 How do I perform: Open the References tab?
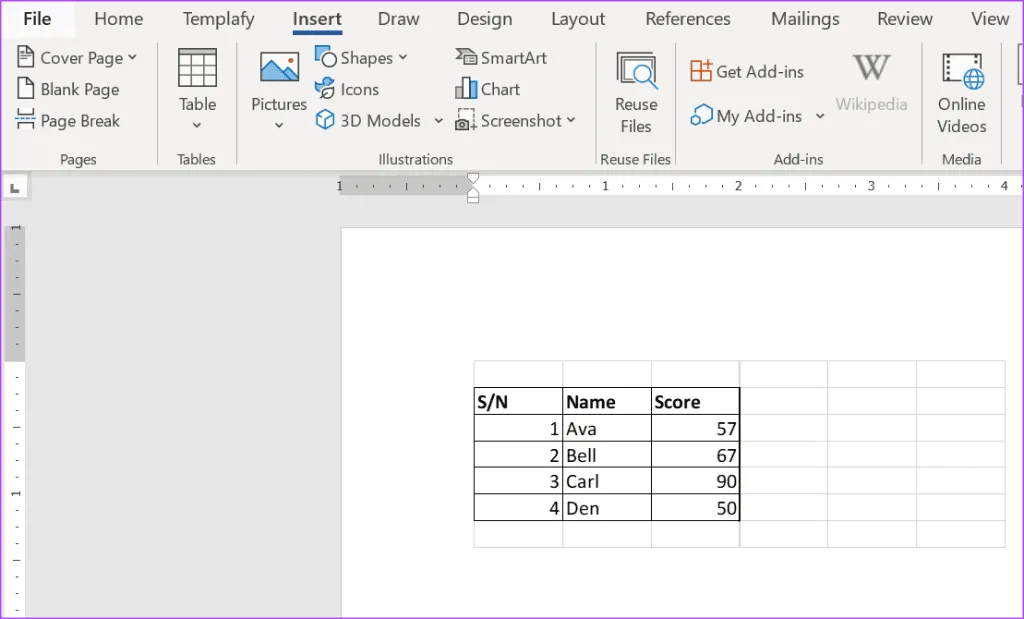(x=688, y=19)
